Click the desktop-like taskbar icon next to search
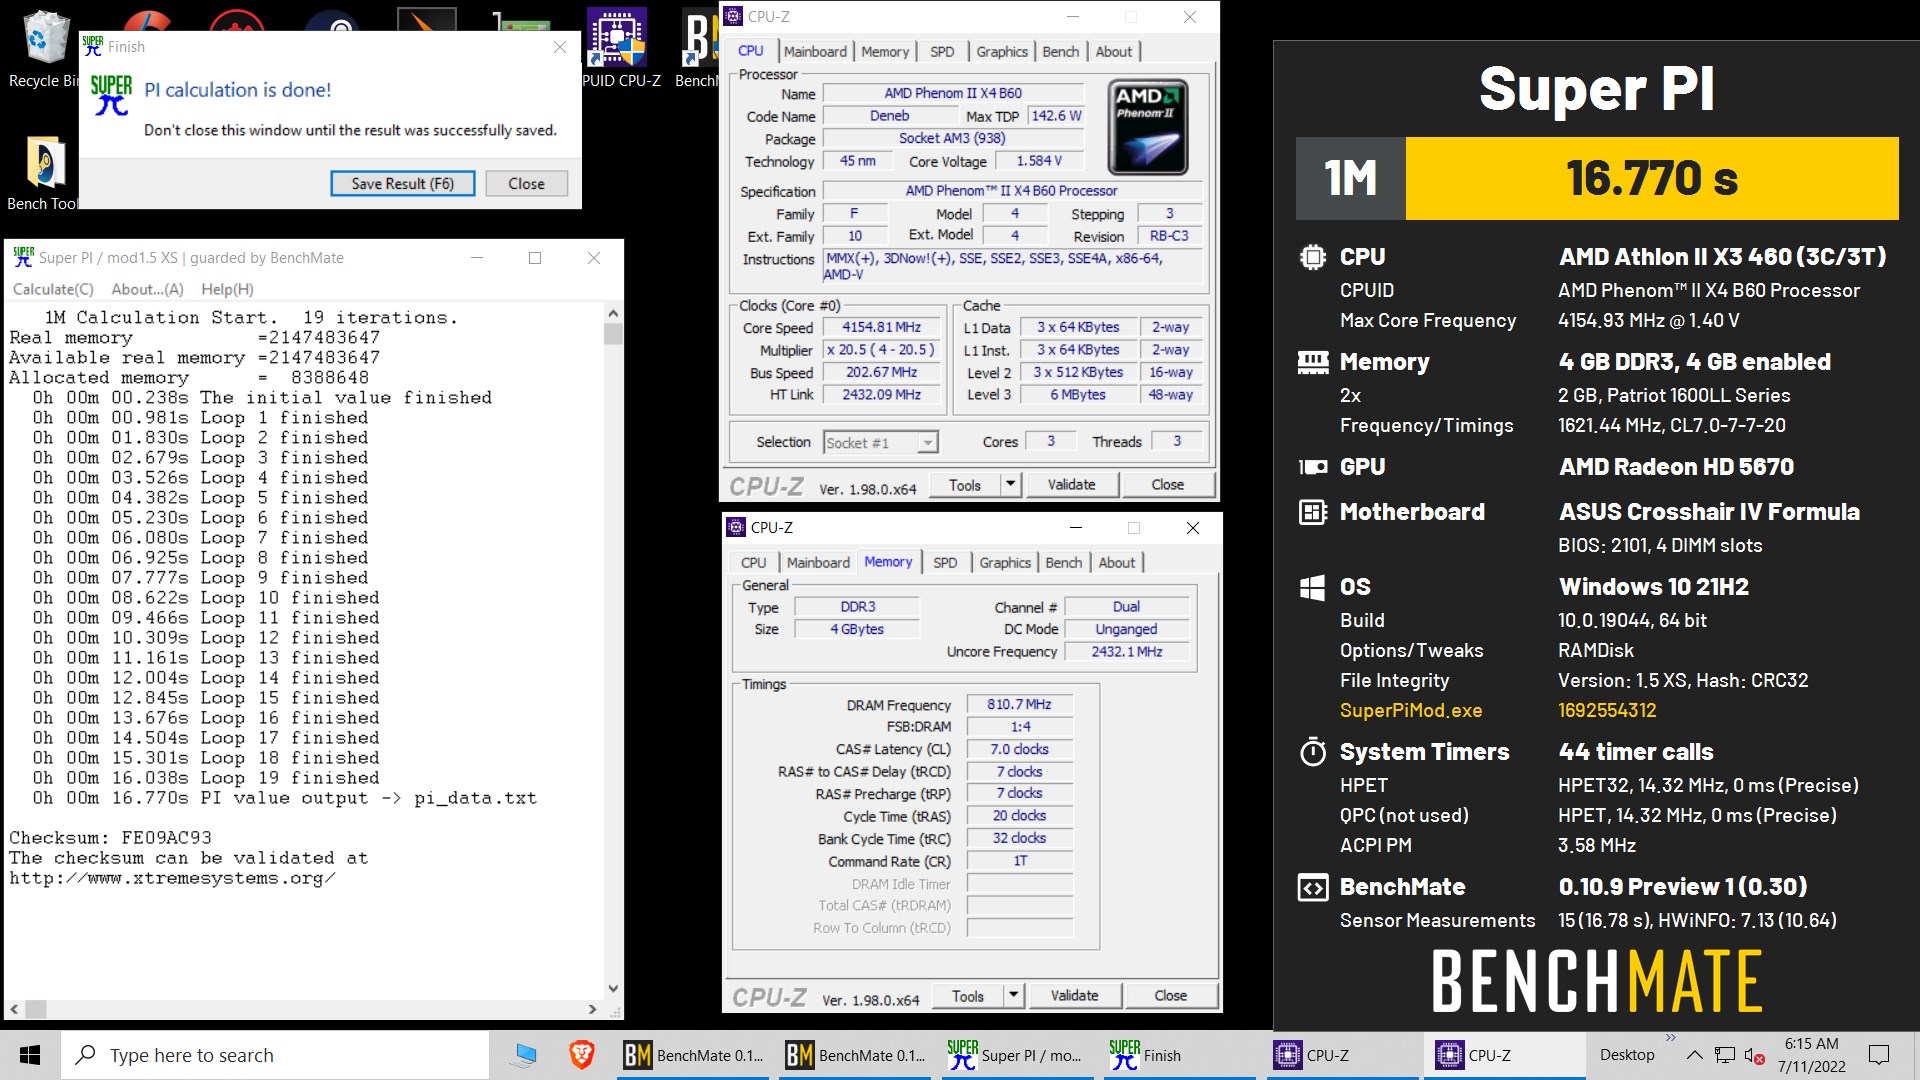This screenshot has height=1080, width=1920. 525,1055
